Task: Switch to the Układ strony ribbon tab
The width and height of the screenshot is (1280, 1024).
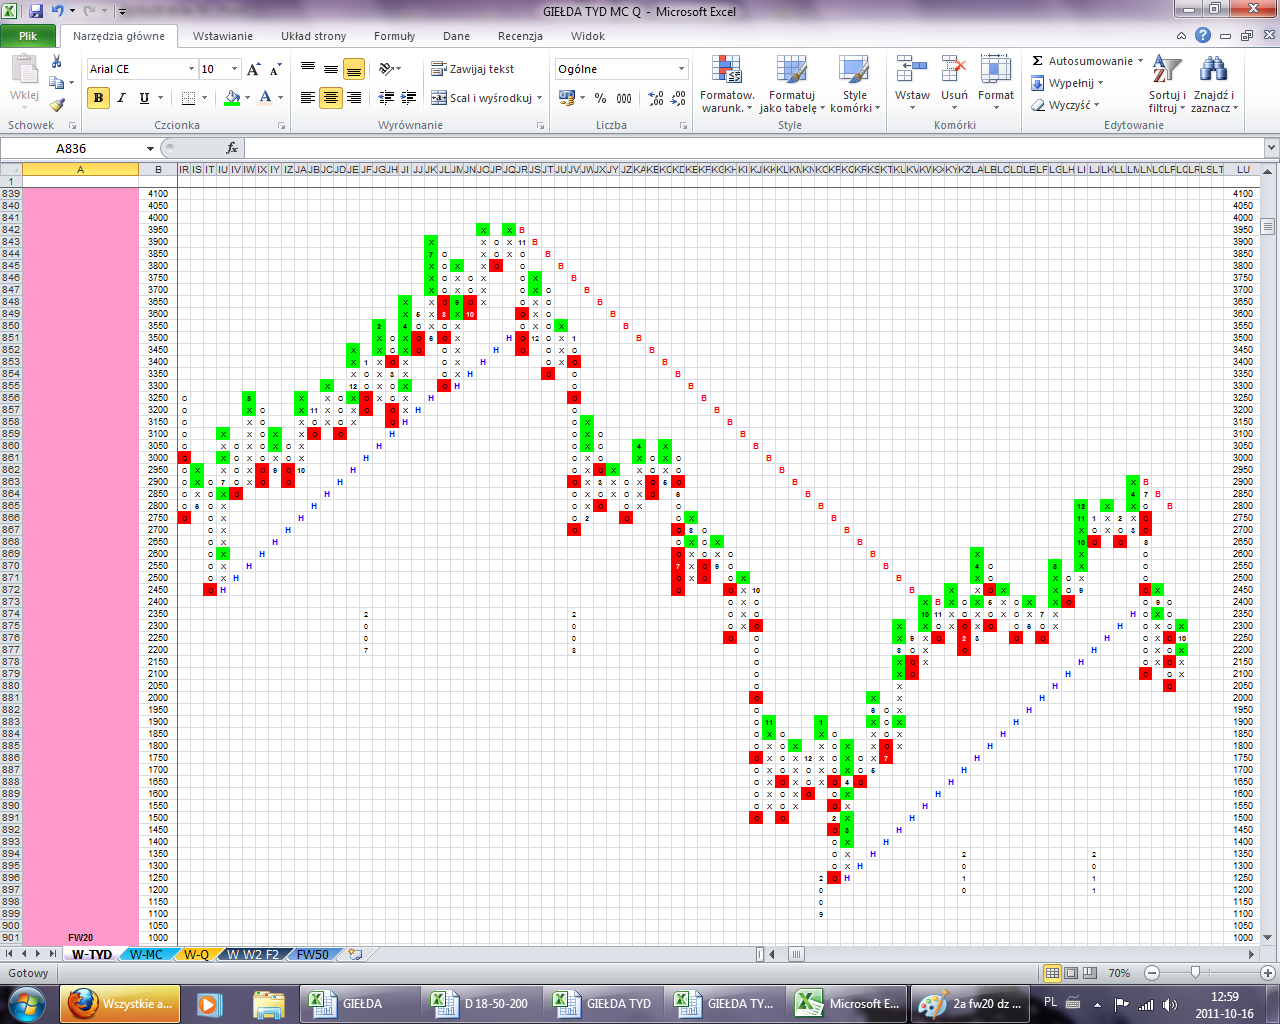Action: (313, 36)
